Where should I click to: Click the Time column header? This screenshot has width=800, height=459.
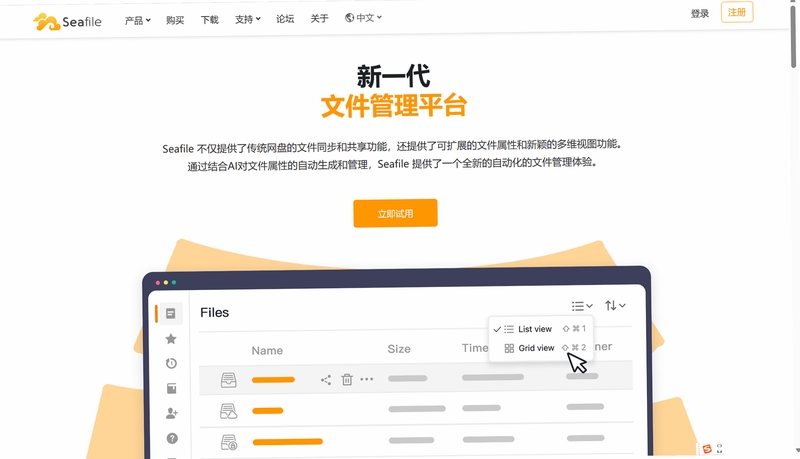click(475, 348)
